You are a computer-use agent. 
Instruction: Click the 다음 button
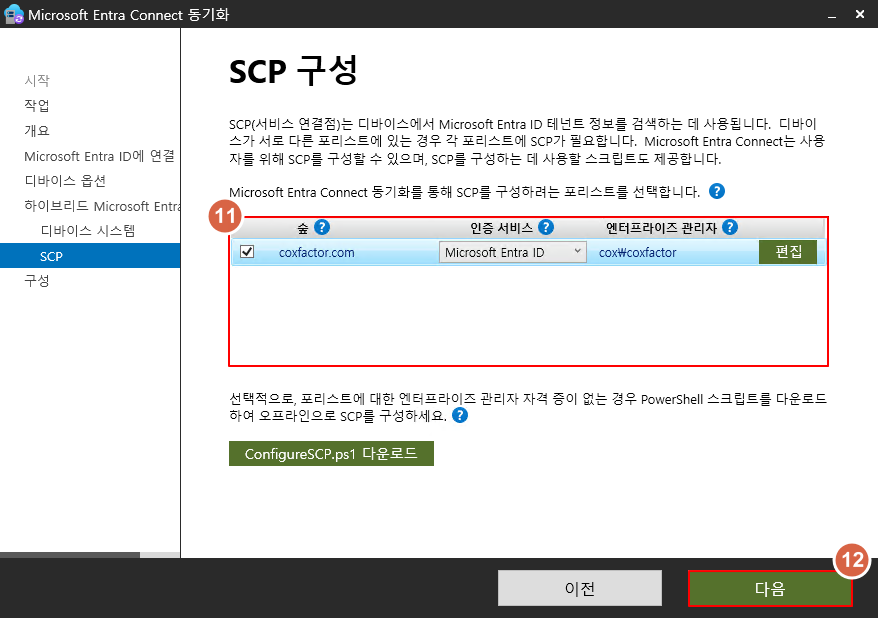(770, 588)
